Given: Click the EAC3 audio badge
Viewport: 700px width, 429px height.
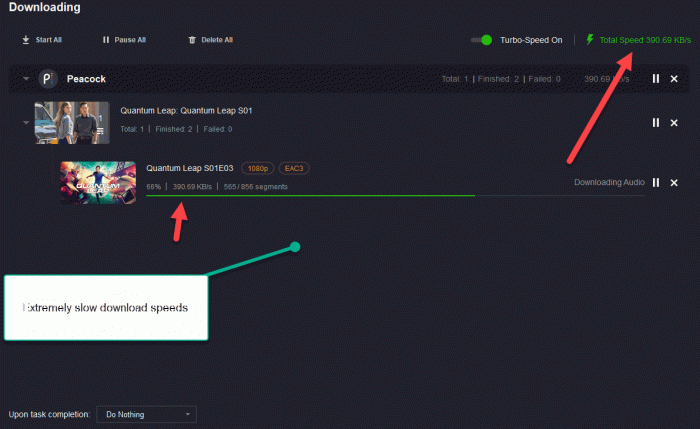Looking at the screenshot, I should [294, 168].
